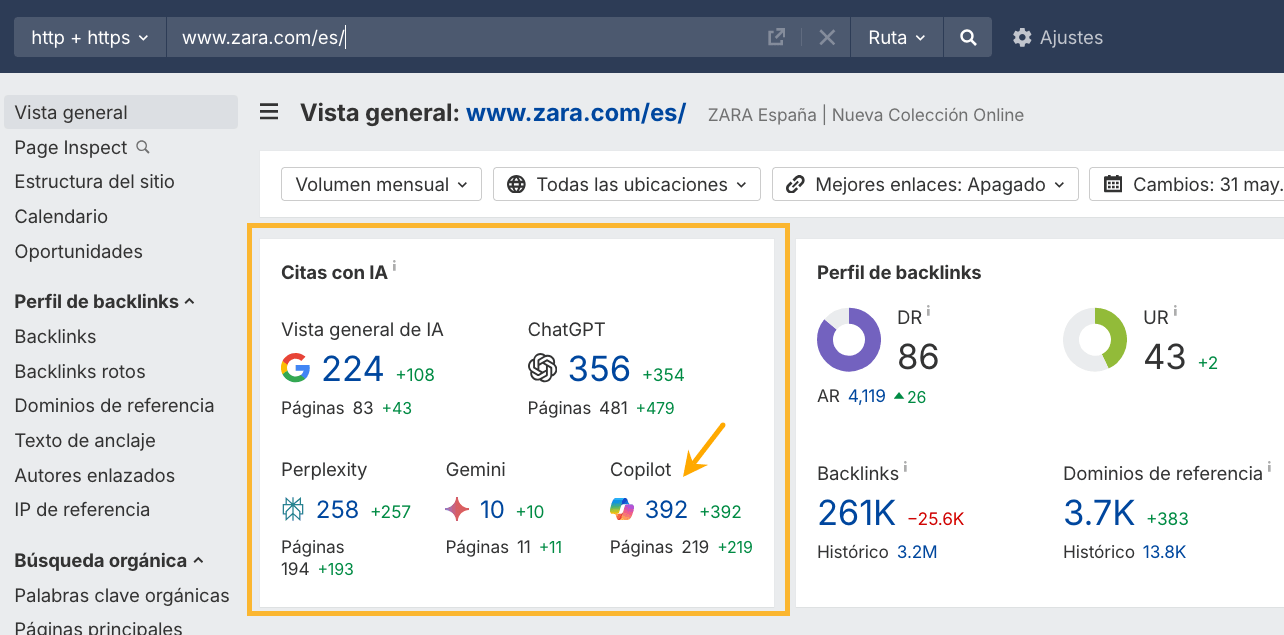Click the DR donut chart
This screenshot has height=635, width=1284.
click(x=849, y=340)
